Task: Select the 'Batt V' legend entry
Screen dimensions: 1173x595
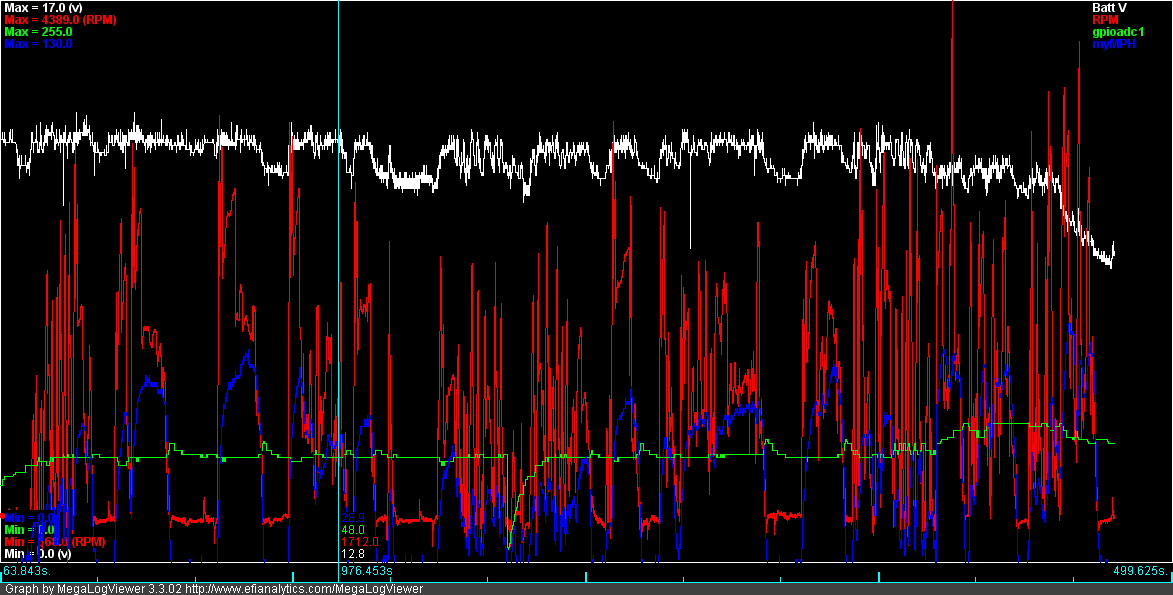Action: tap(1109, 7)
